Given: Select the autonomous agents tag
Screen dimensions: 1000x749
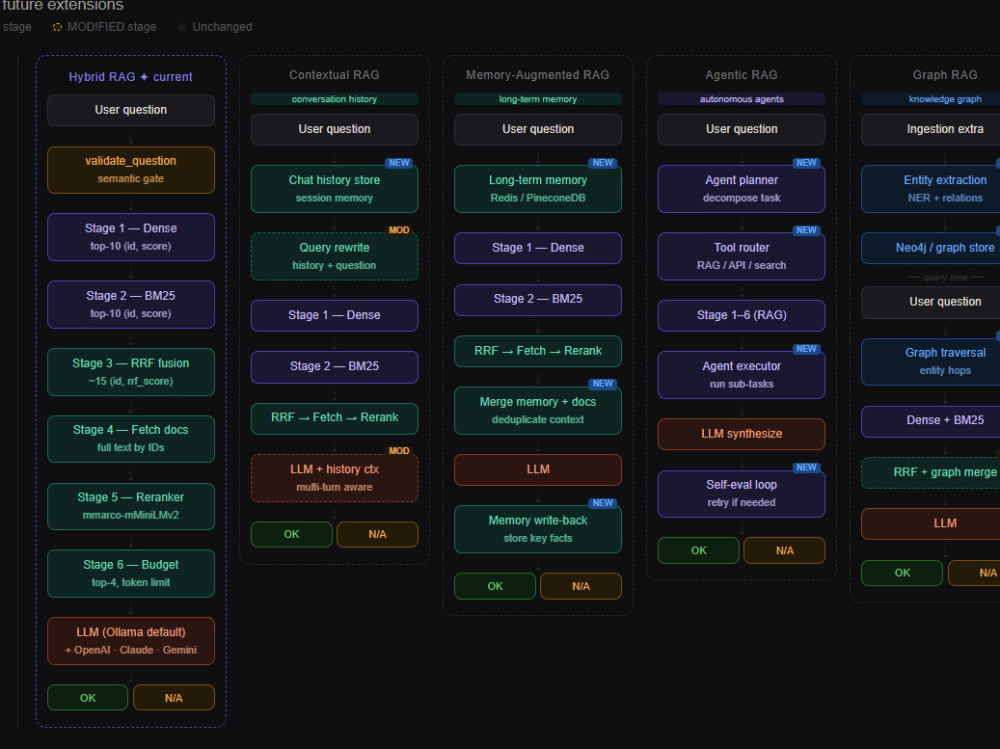Looking at the screenshot, I should point(741,99).
